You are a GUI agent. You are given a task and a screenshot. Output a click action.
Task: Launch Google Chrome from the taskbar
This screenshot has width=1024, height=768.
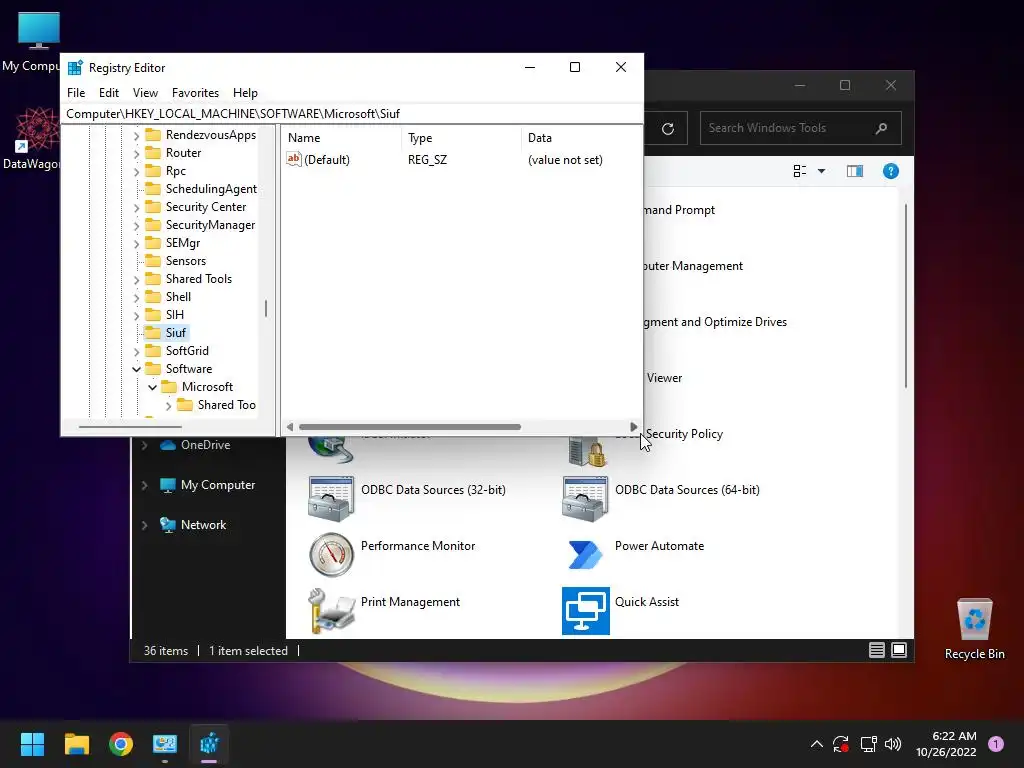[x=121, y=744]
